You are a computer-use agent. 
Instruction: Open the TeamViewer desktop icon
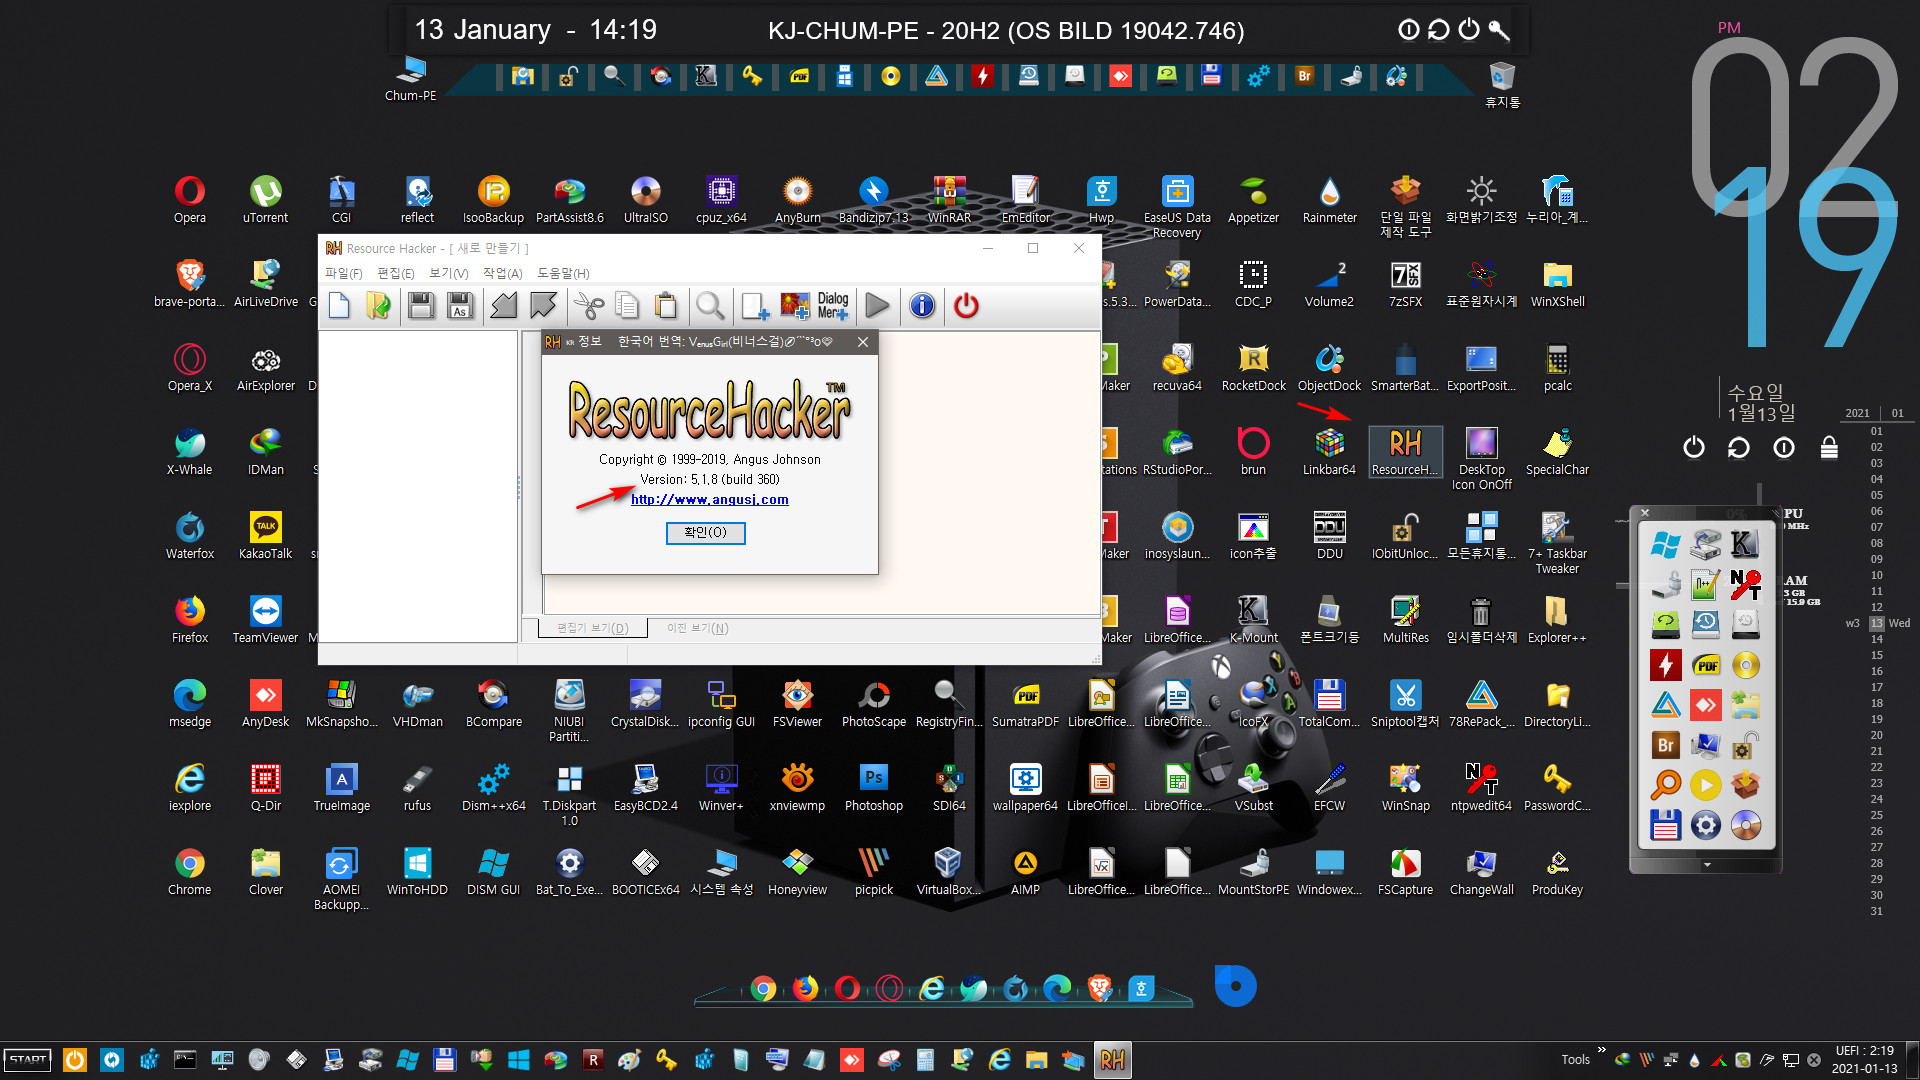pyautogui.click(x=265, y=620)
